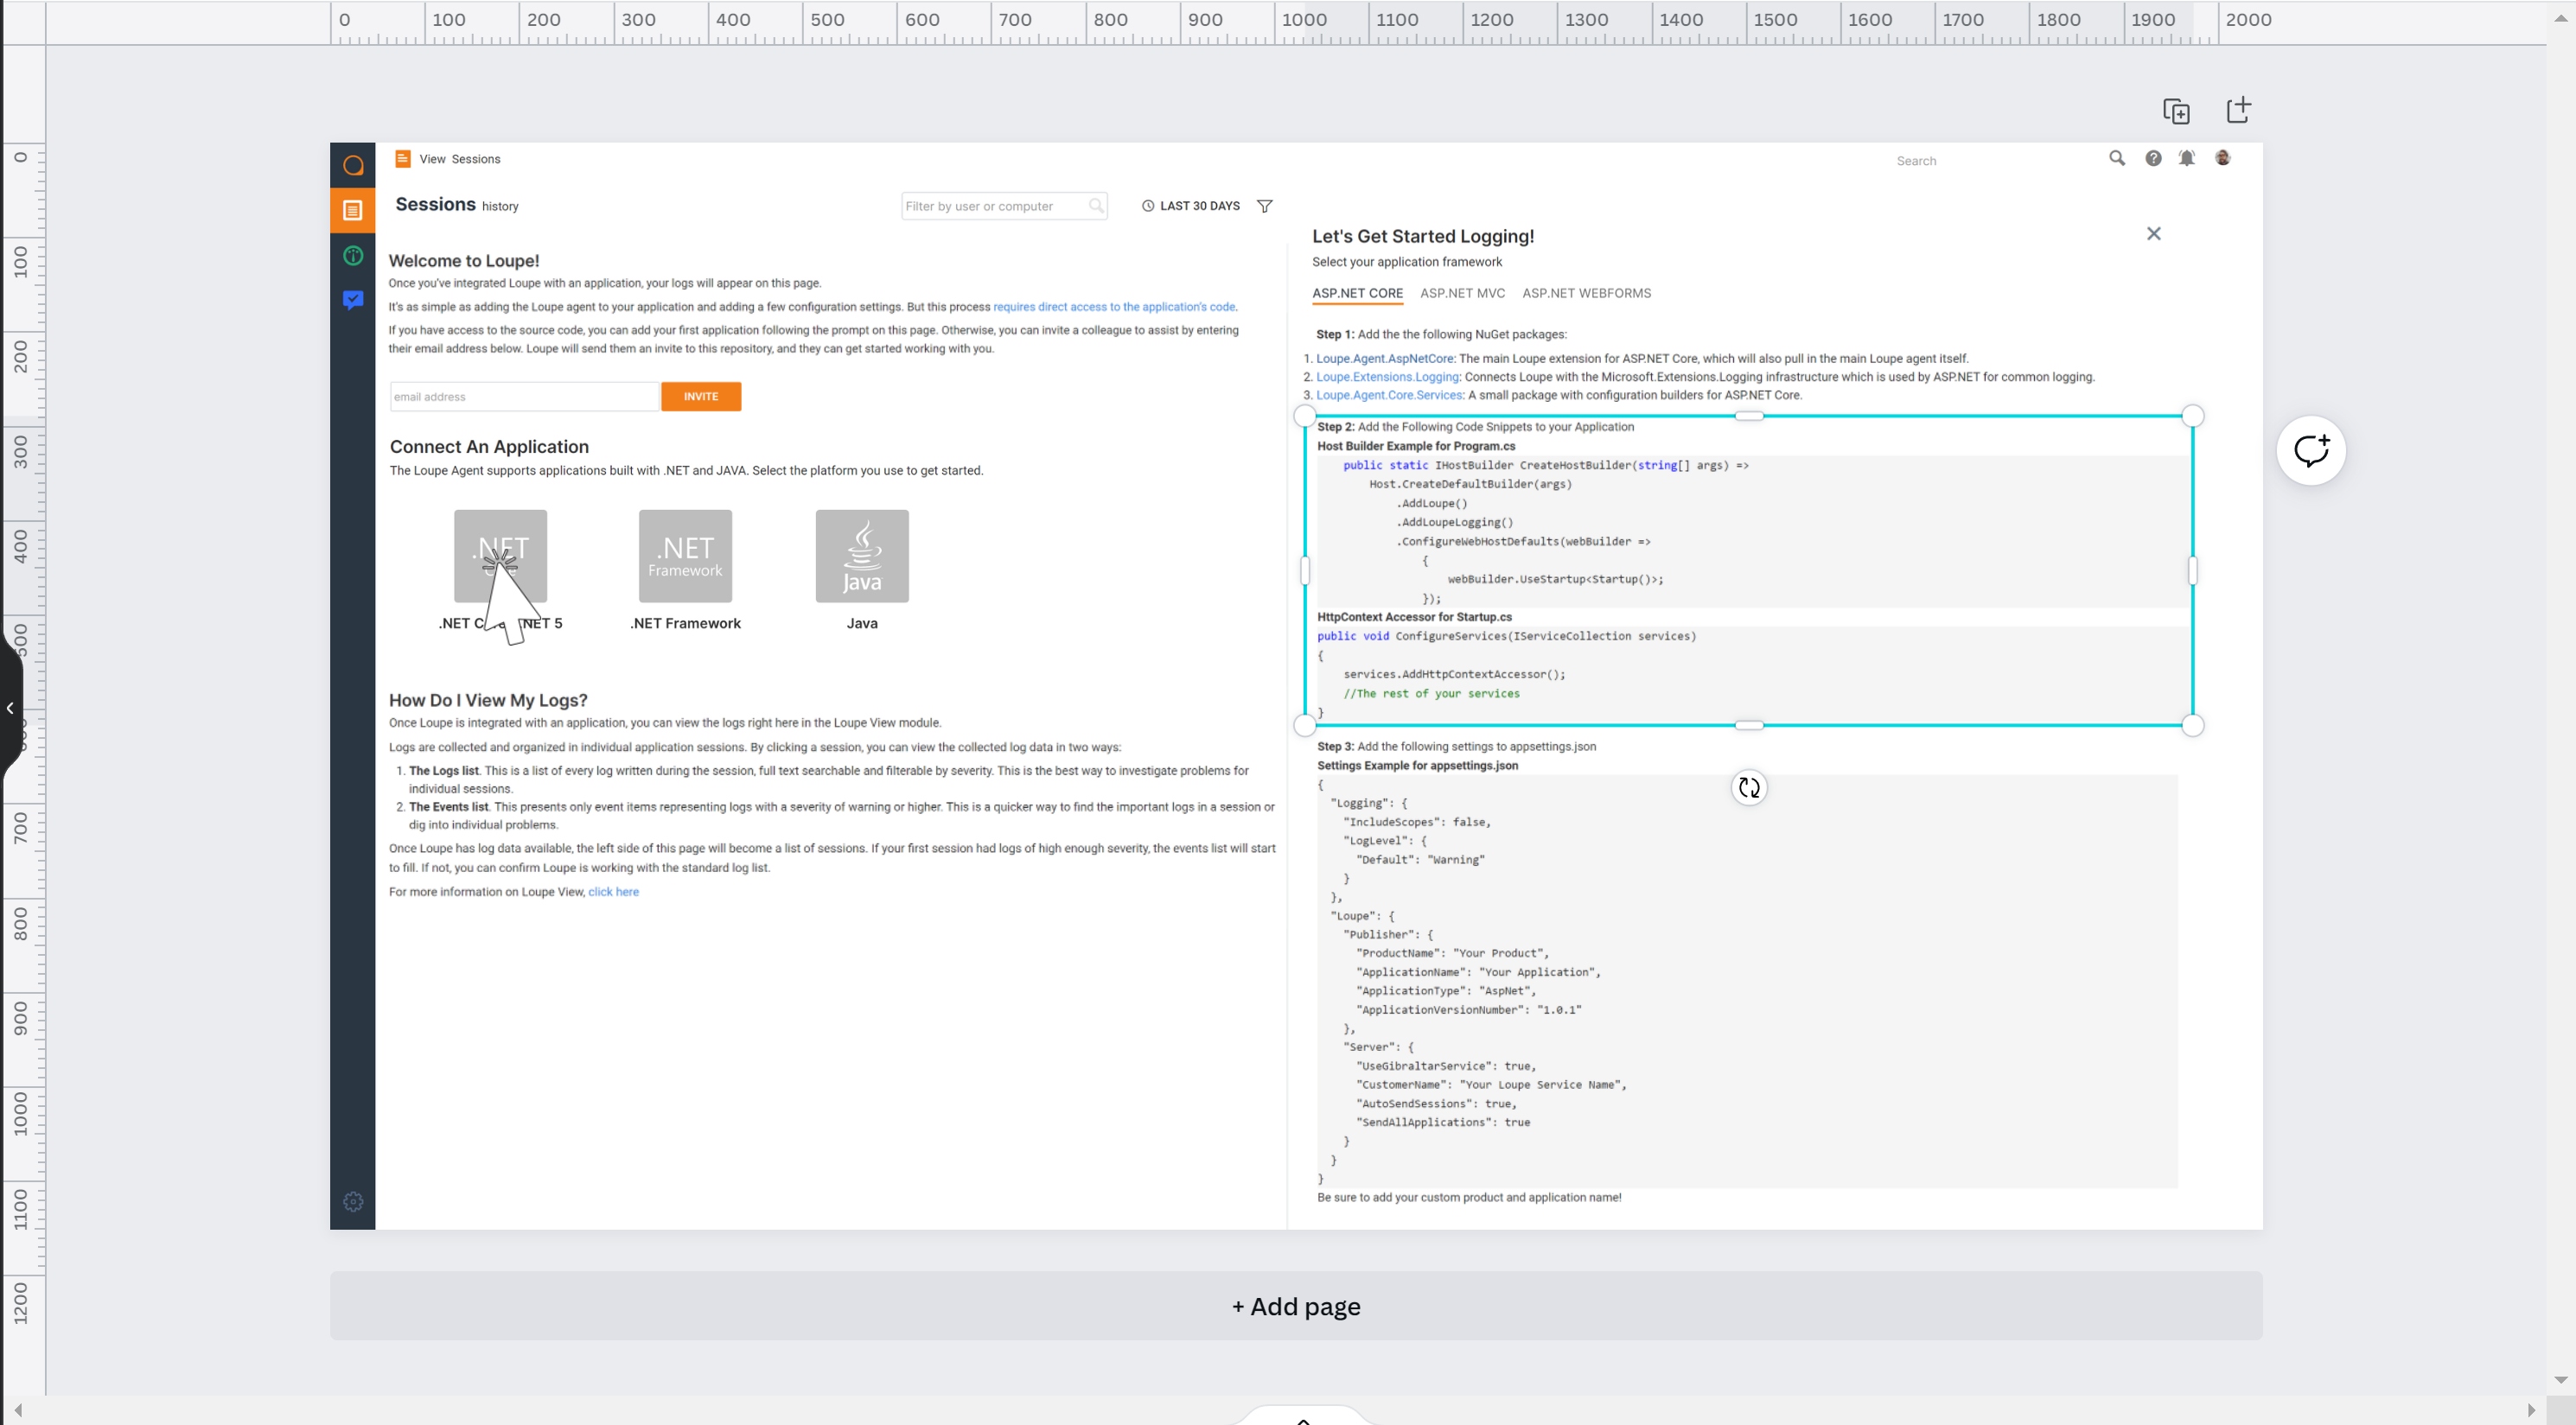Open the 'click here' Loupe View link
This screenshot has height=1425, width=2576.
(x=613, y=892)
